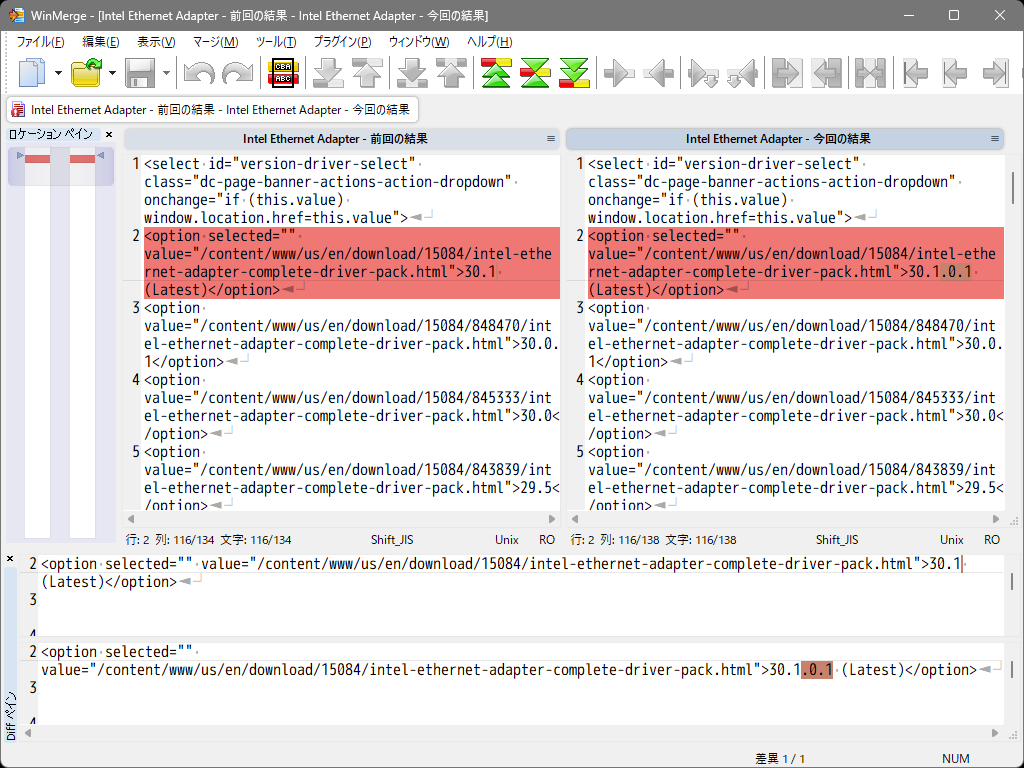Open the 編集(E) menu
The image size is (1024, 768).
(x=101, y=42)
